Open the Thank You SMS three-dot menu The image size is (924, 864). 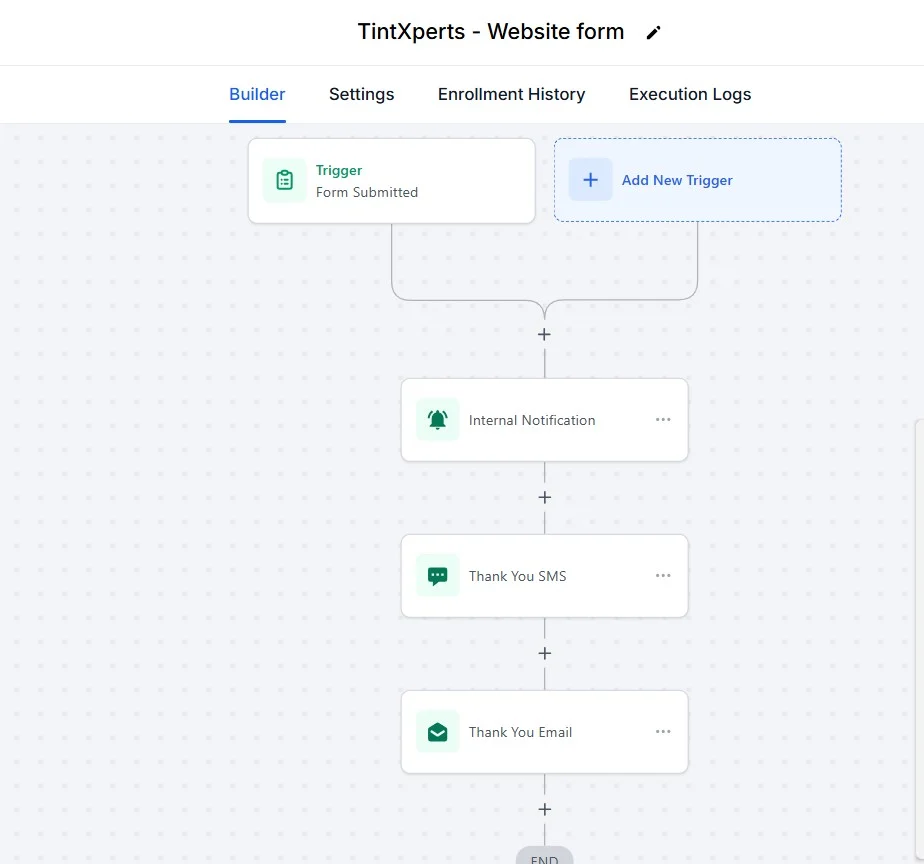pos(663,575)
